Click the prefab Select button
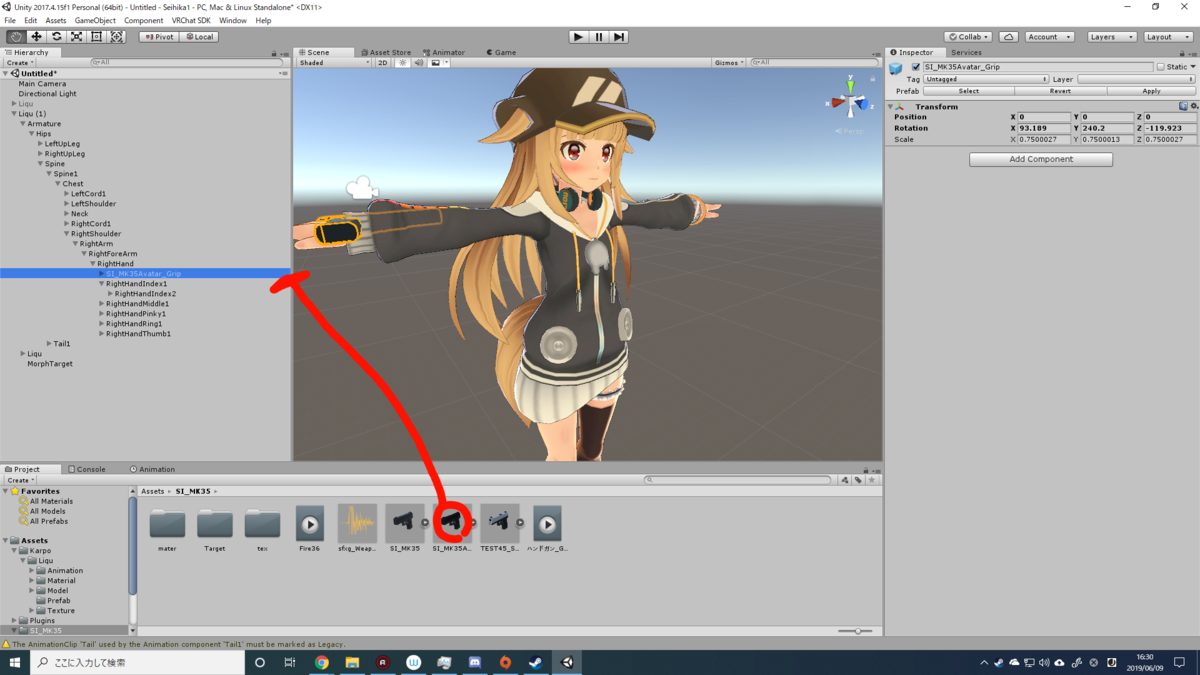 point(969,91)
